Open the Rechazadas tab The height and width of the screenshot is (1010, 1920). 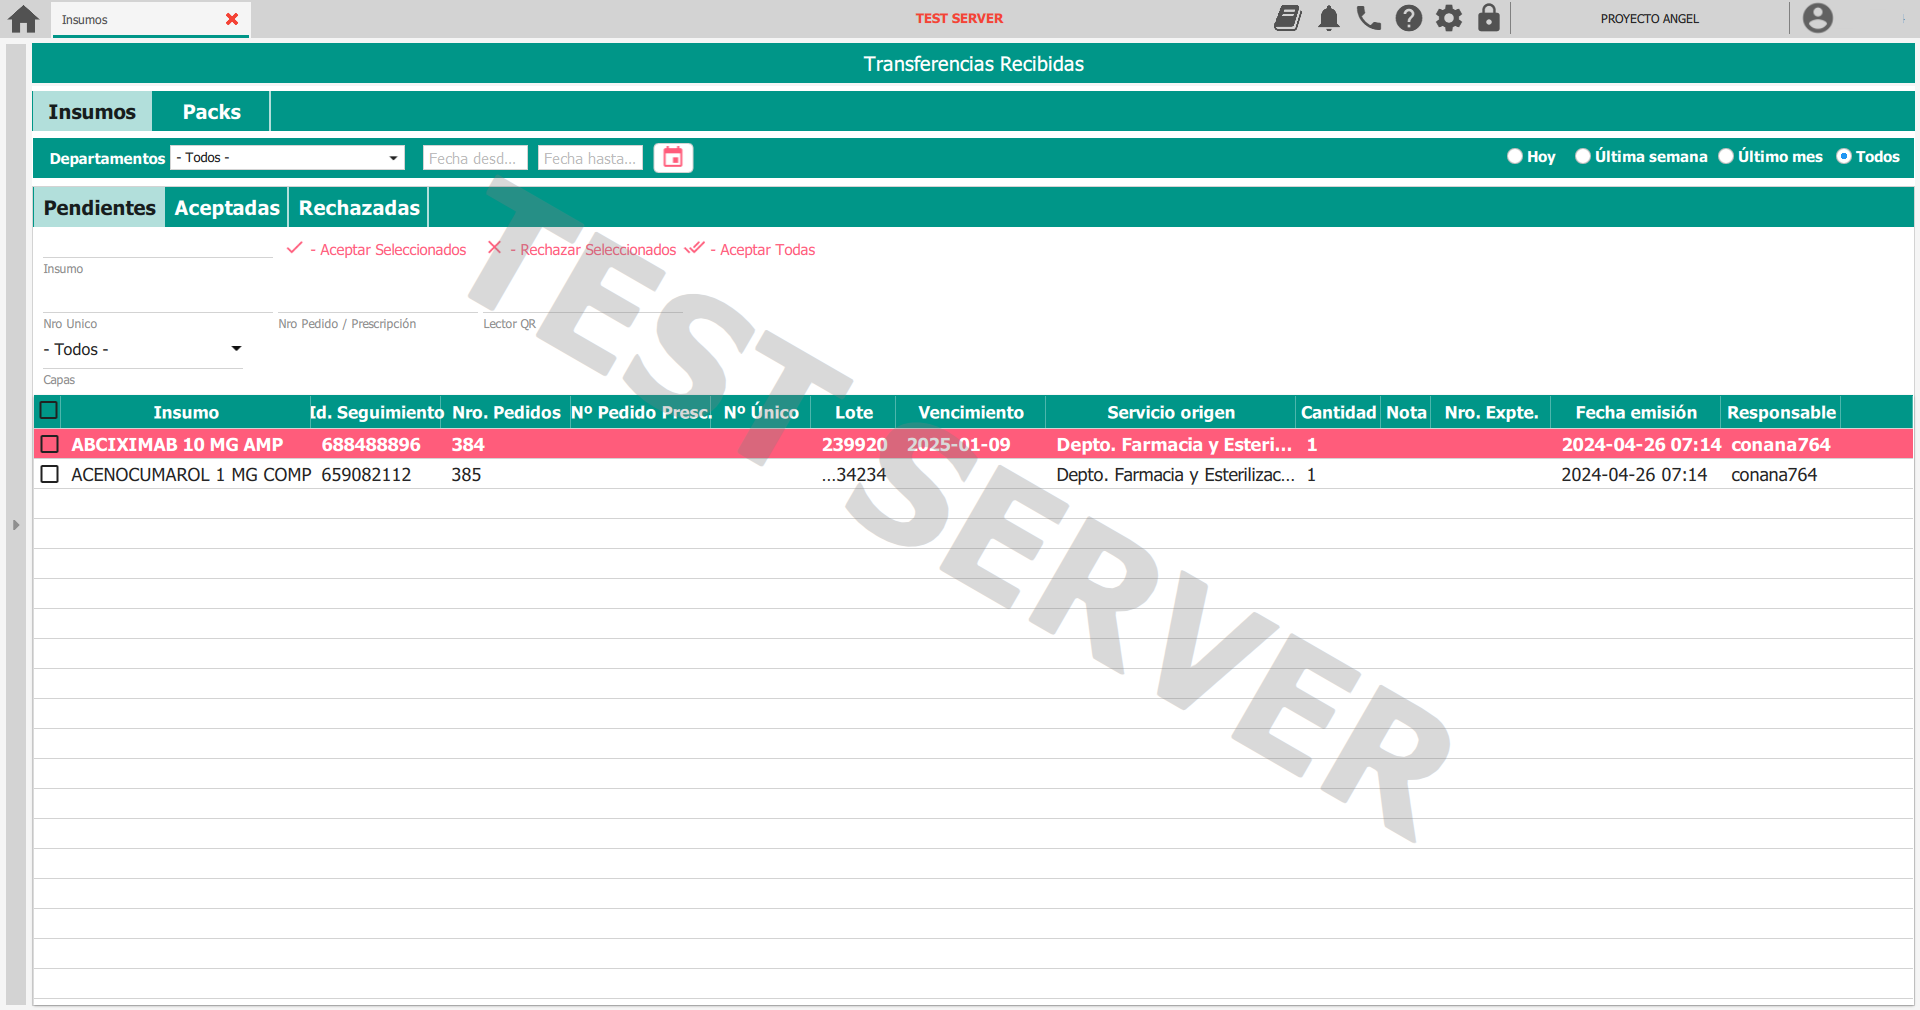click(x=359, y=208)
